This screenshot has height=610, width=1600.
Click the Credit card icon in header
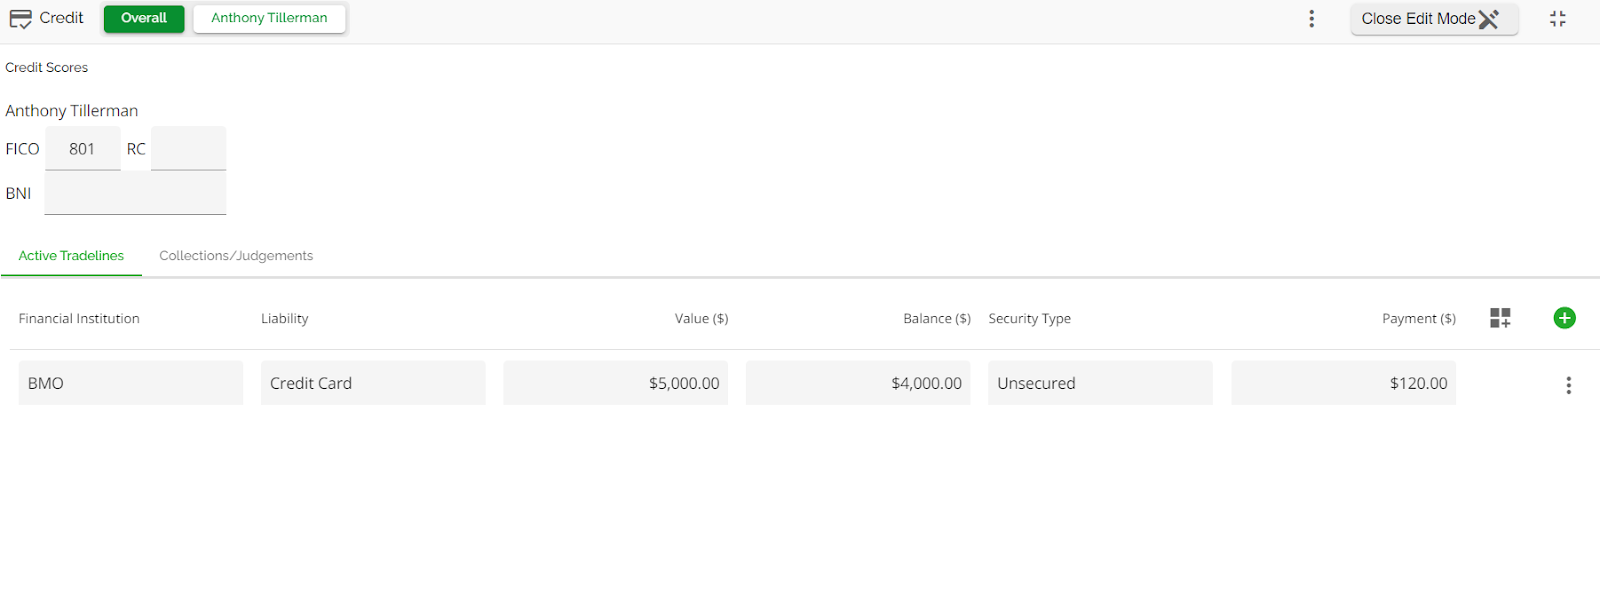(20, 19)
